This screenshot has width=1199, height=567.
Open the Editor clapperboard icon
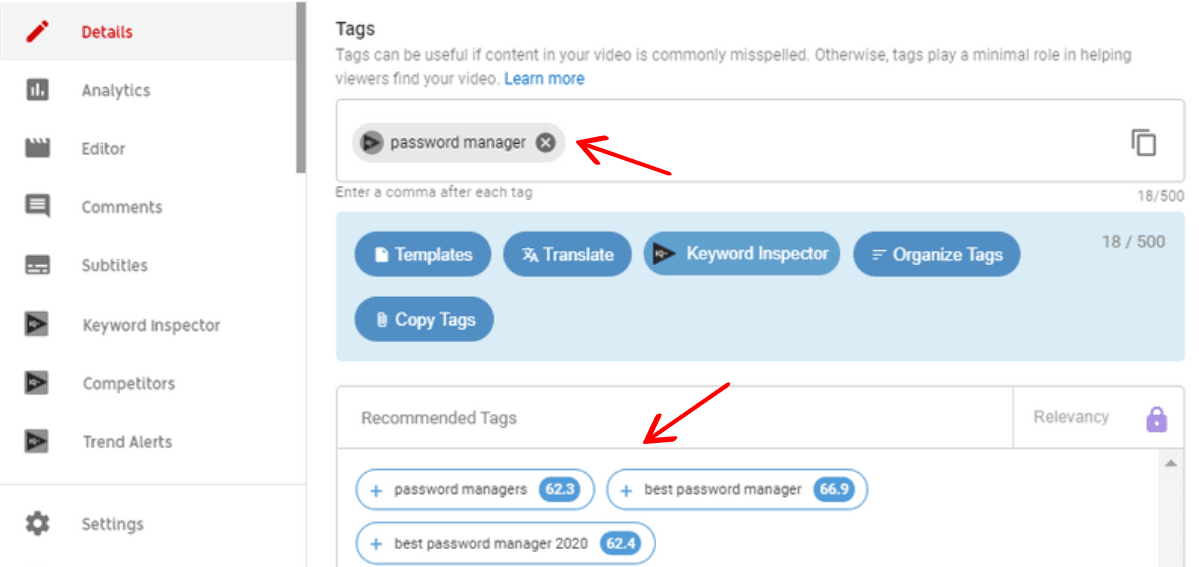(x=37, y=148)
